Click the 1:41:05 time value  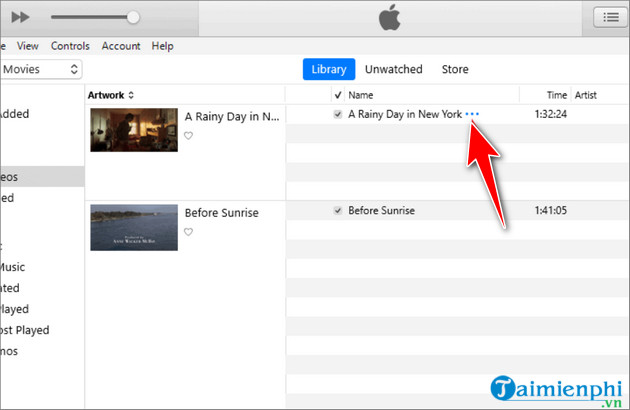pyautogui.click(x=550, y=210)
